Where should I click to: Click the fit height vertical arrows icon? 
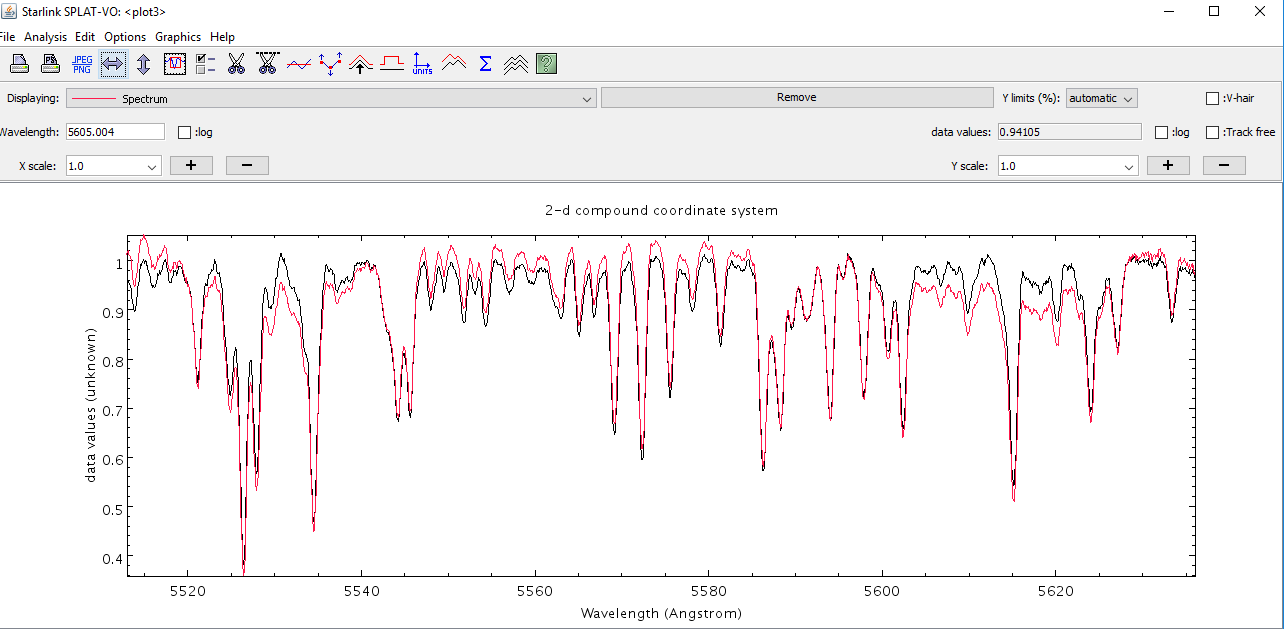[x=143, y=64]
